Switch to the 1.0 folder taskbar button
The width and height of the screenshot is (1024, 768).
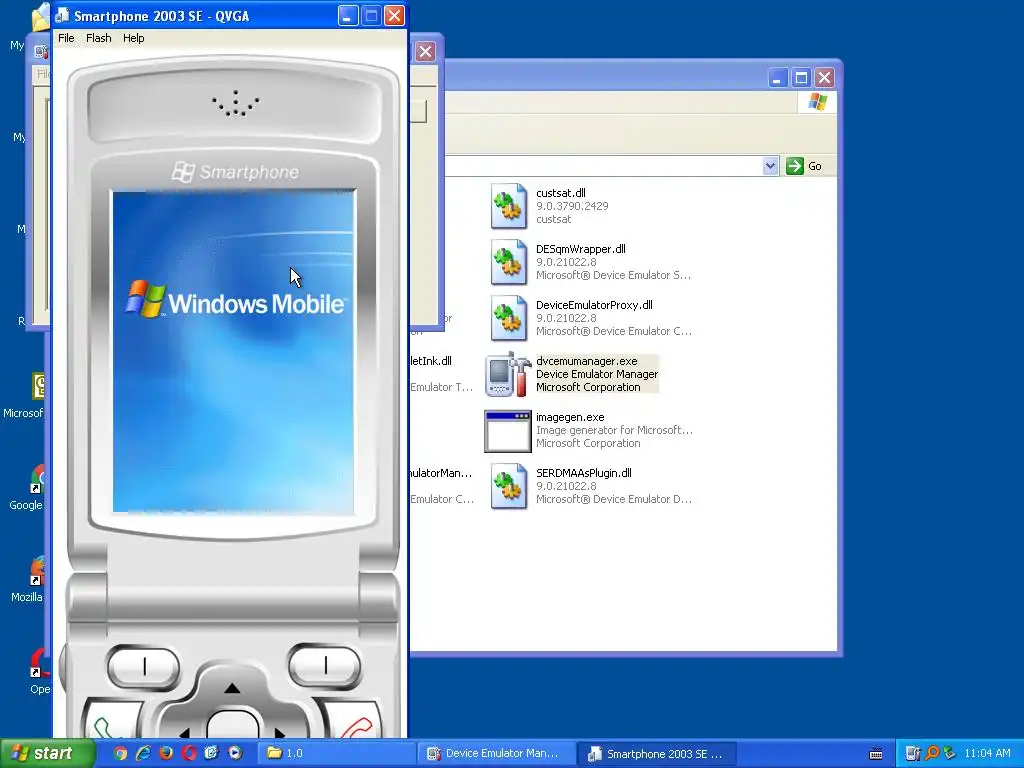[336, 753]
